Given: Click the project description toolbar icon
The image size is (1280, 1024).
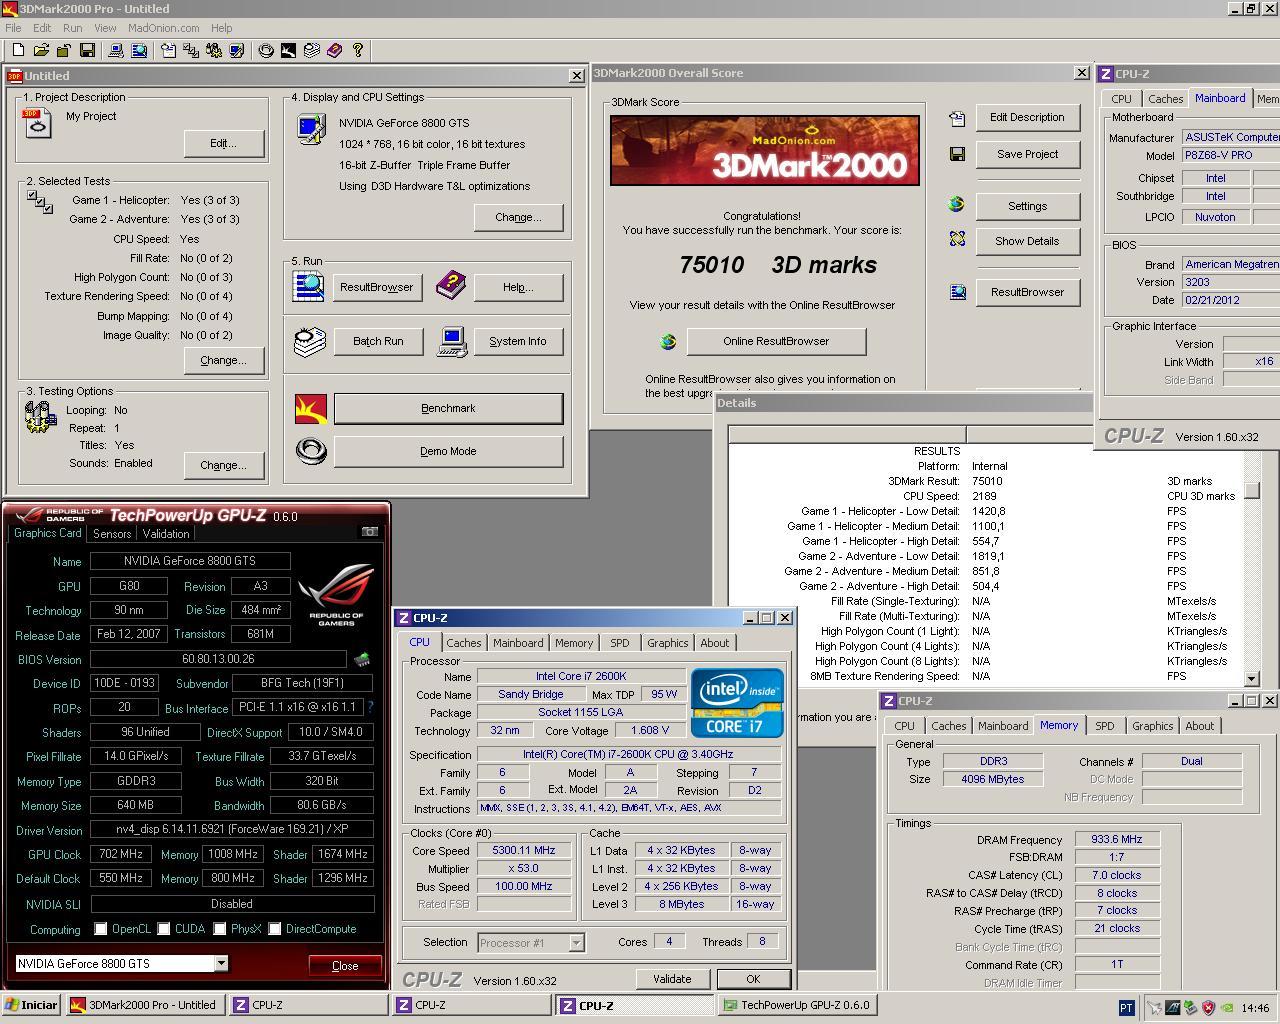Looking at the screenshot, I should click(168, 50).
